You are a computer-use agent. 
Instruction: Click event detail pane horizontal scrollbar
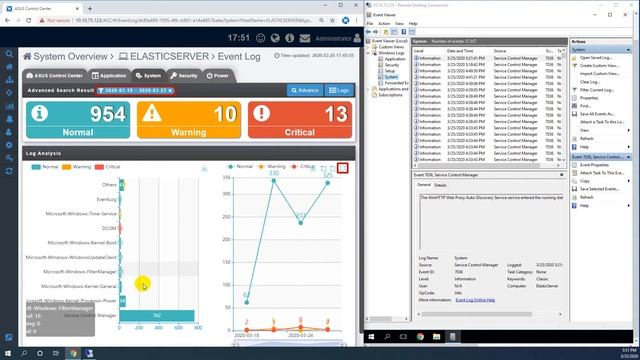point(490,314)
